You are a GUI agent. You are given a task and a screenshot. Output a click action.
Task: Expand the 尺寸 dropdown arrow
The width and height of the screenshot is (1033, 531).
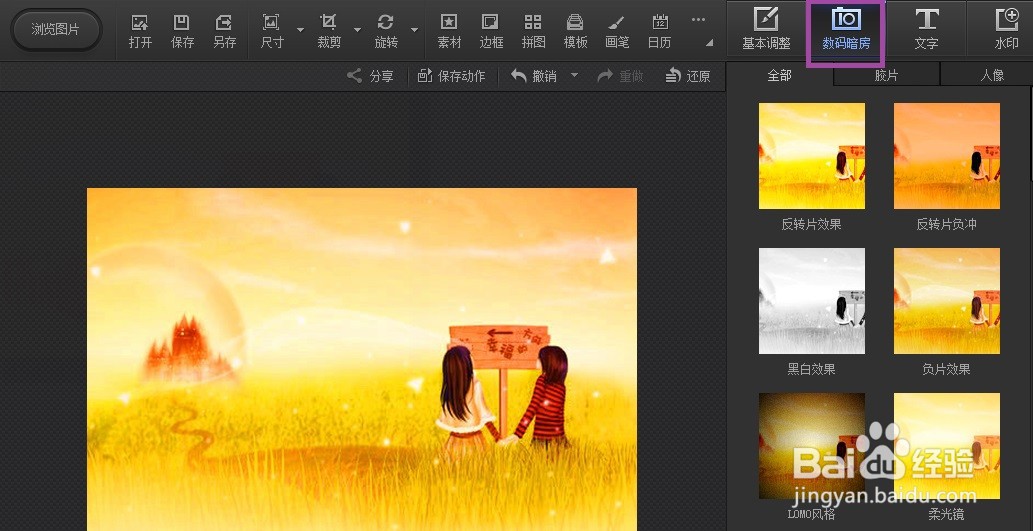pos(300,30)
